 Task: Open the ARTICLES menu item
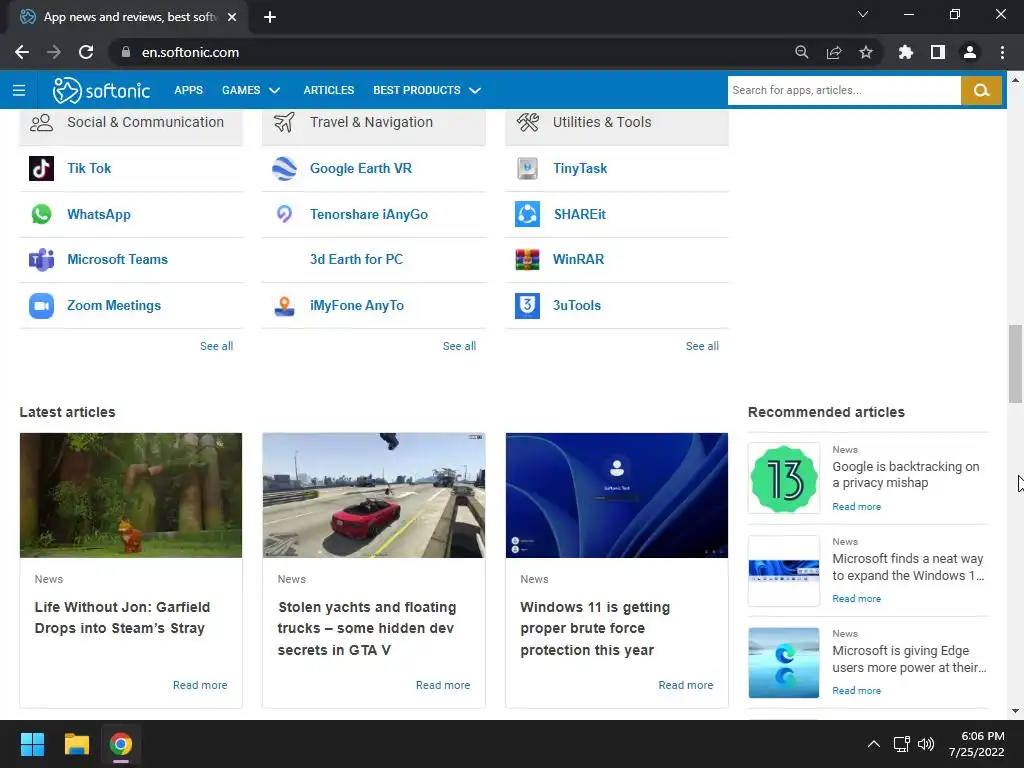[328, 90]
